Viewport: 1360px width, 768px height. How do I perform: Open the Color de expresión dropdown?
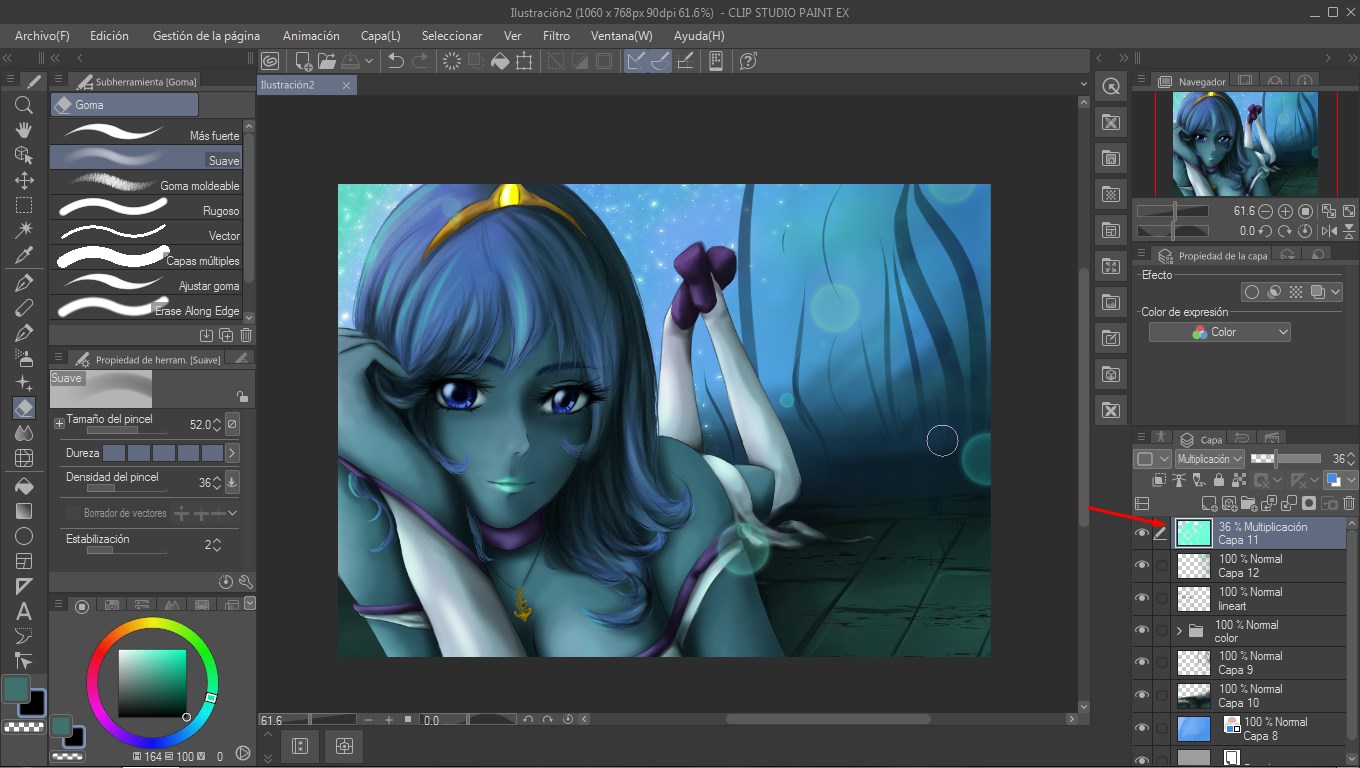1219,332
